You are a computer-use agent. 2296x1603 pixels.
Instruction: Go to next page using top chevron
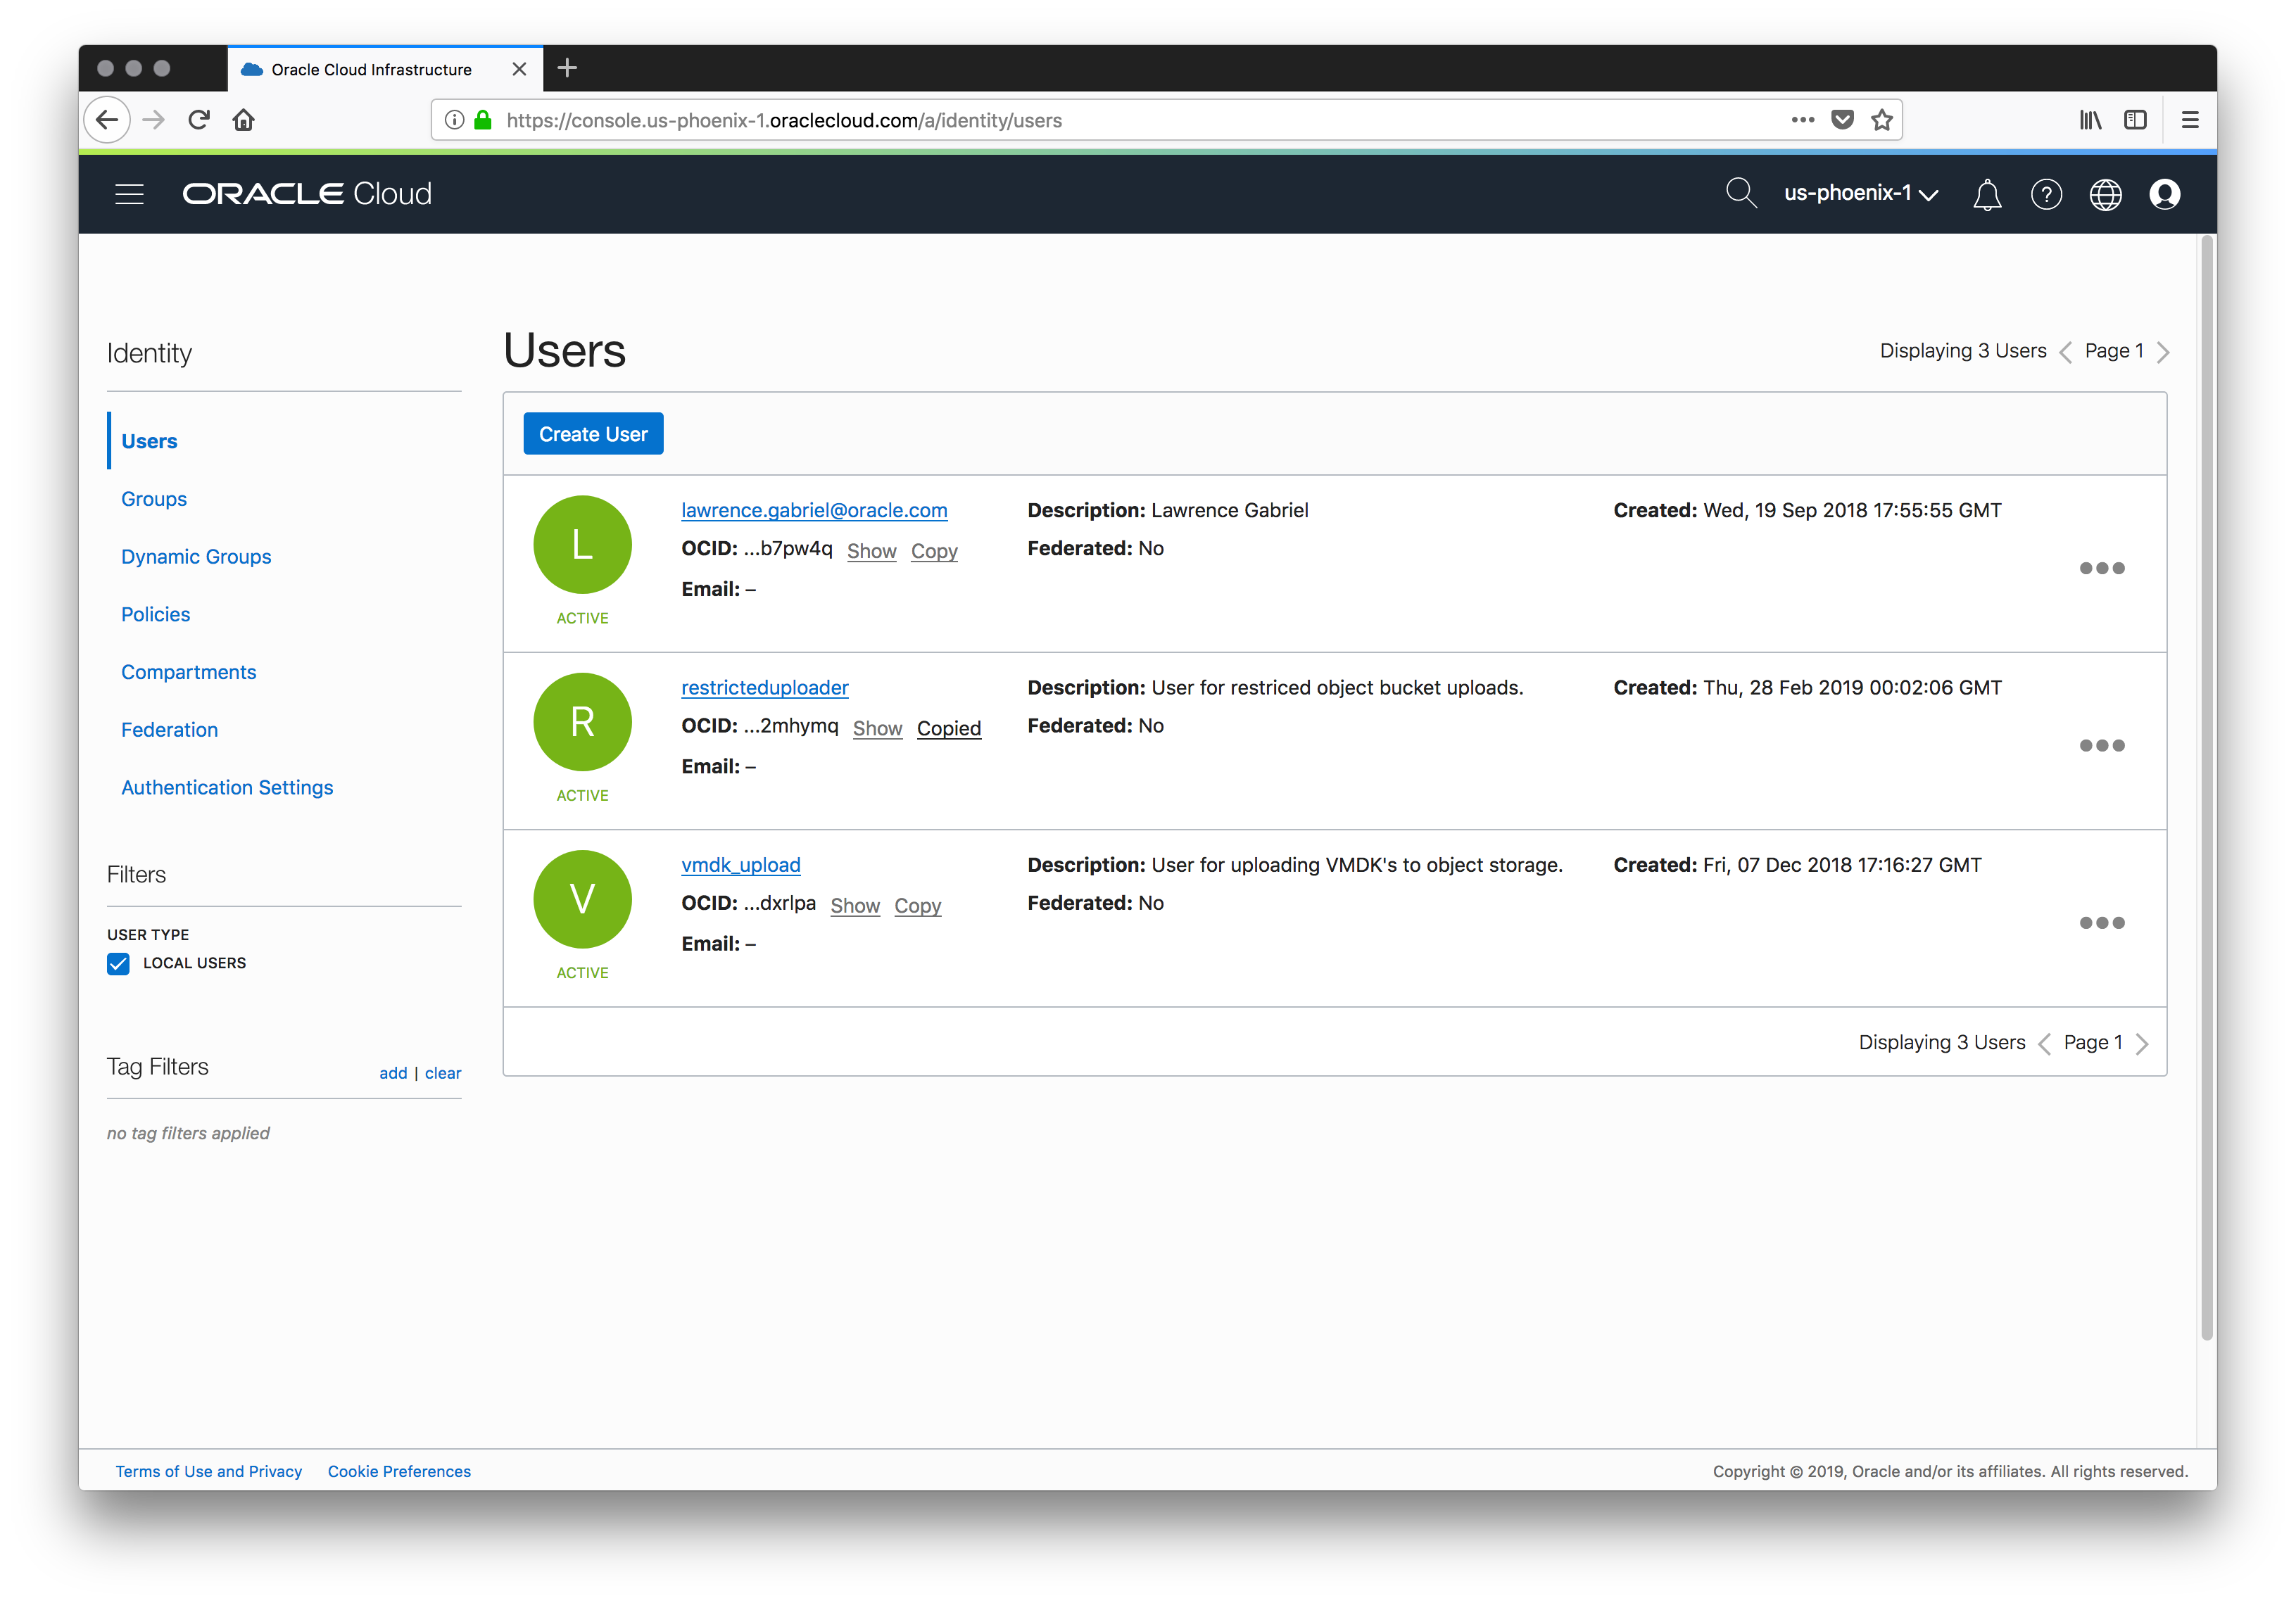2163,352
